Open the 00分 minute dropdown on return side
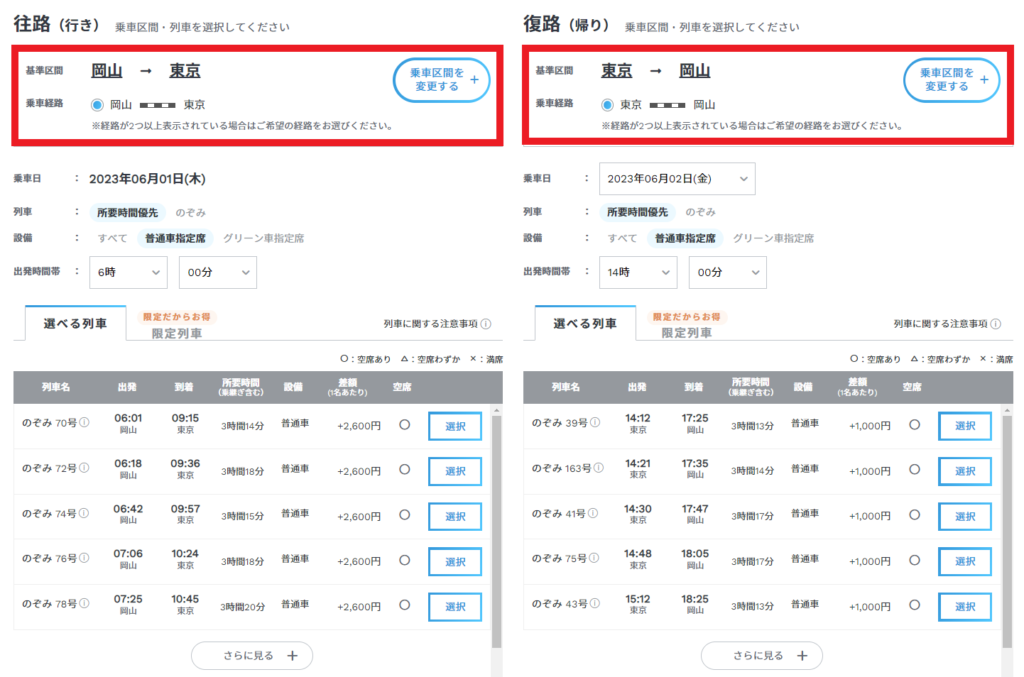The width and height of the screenshot is (1024, 677). pyautogui.click(x=727, y=272)
